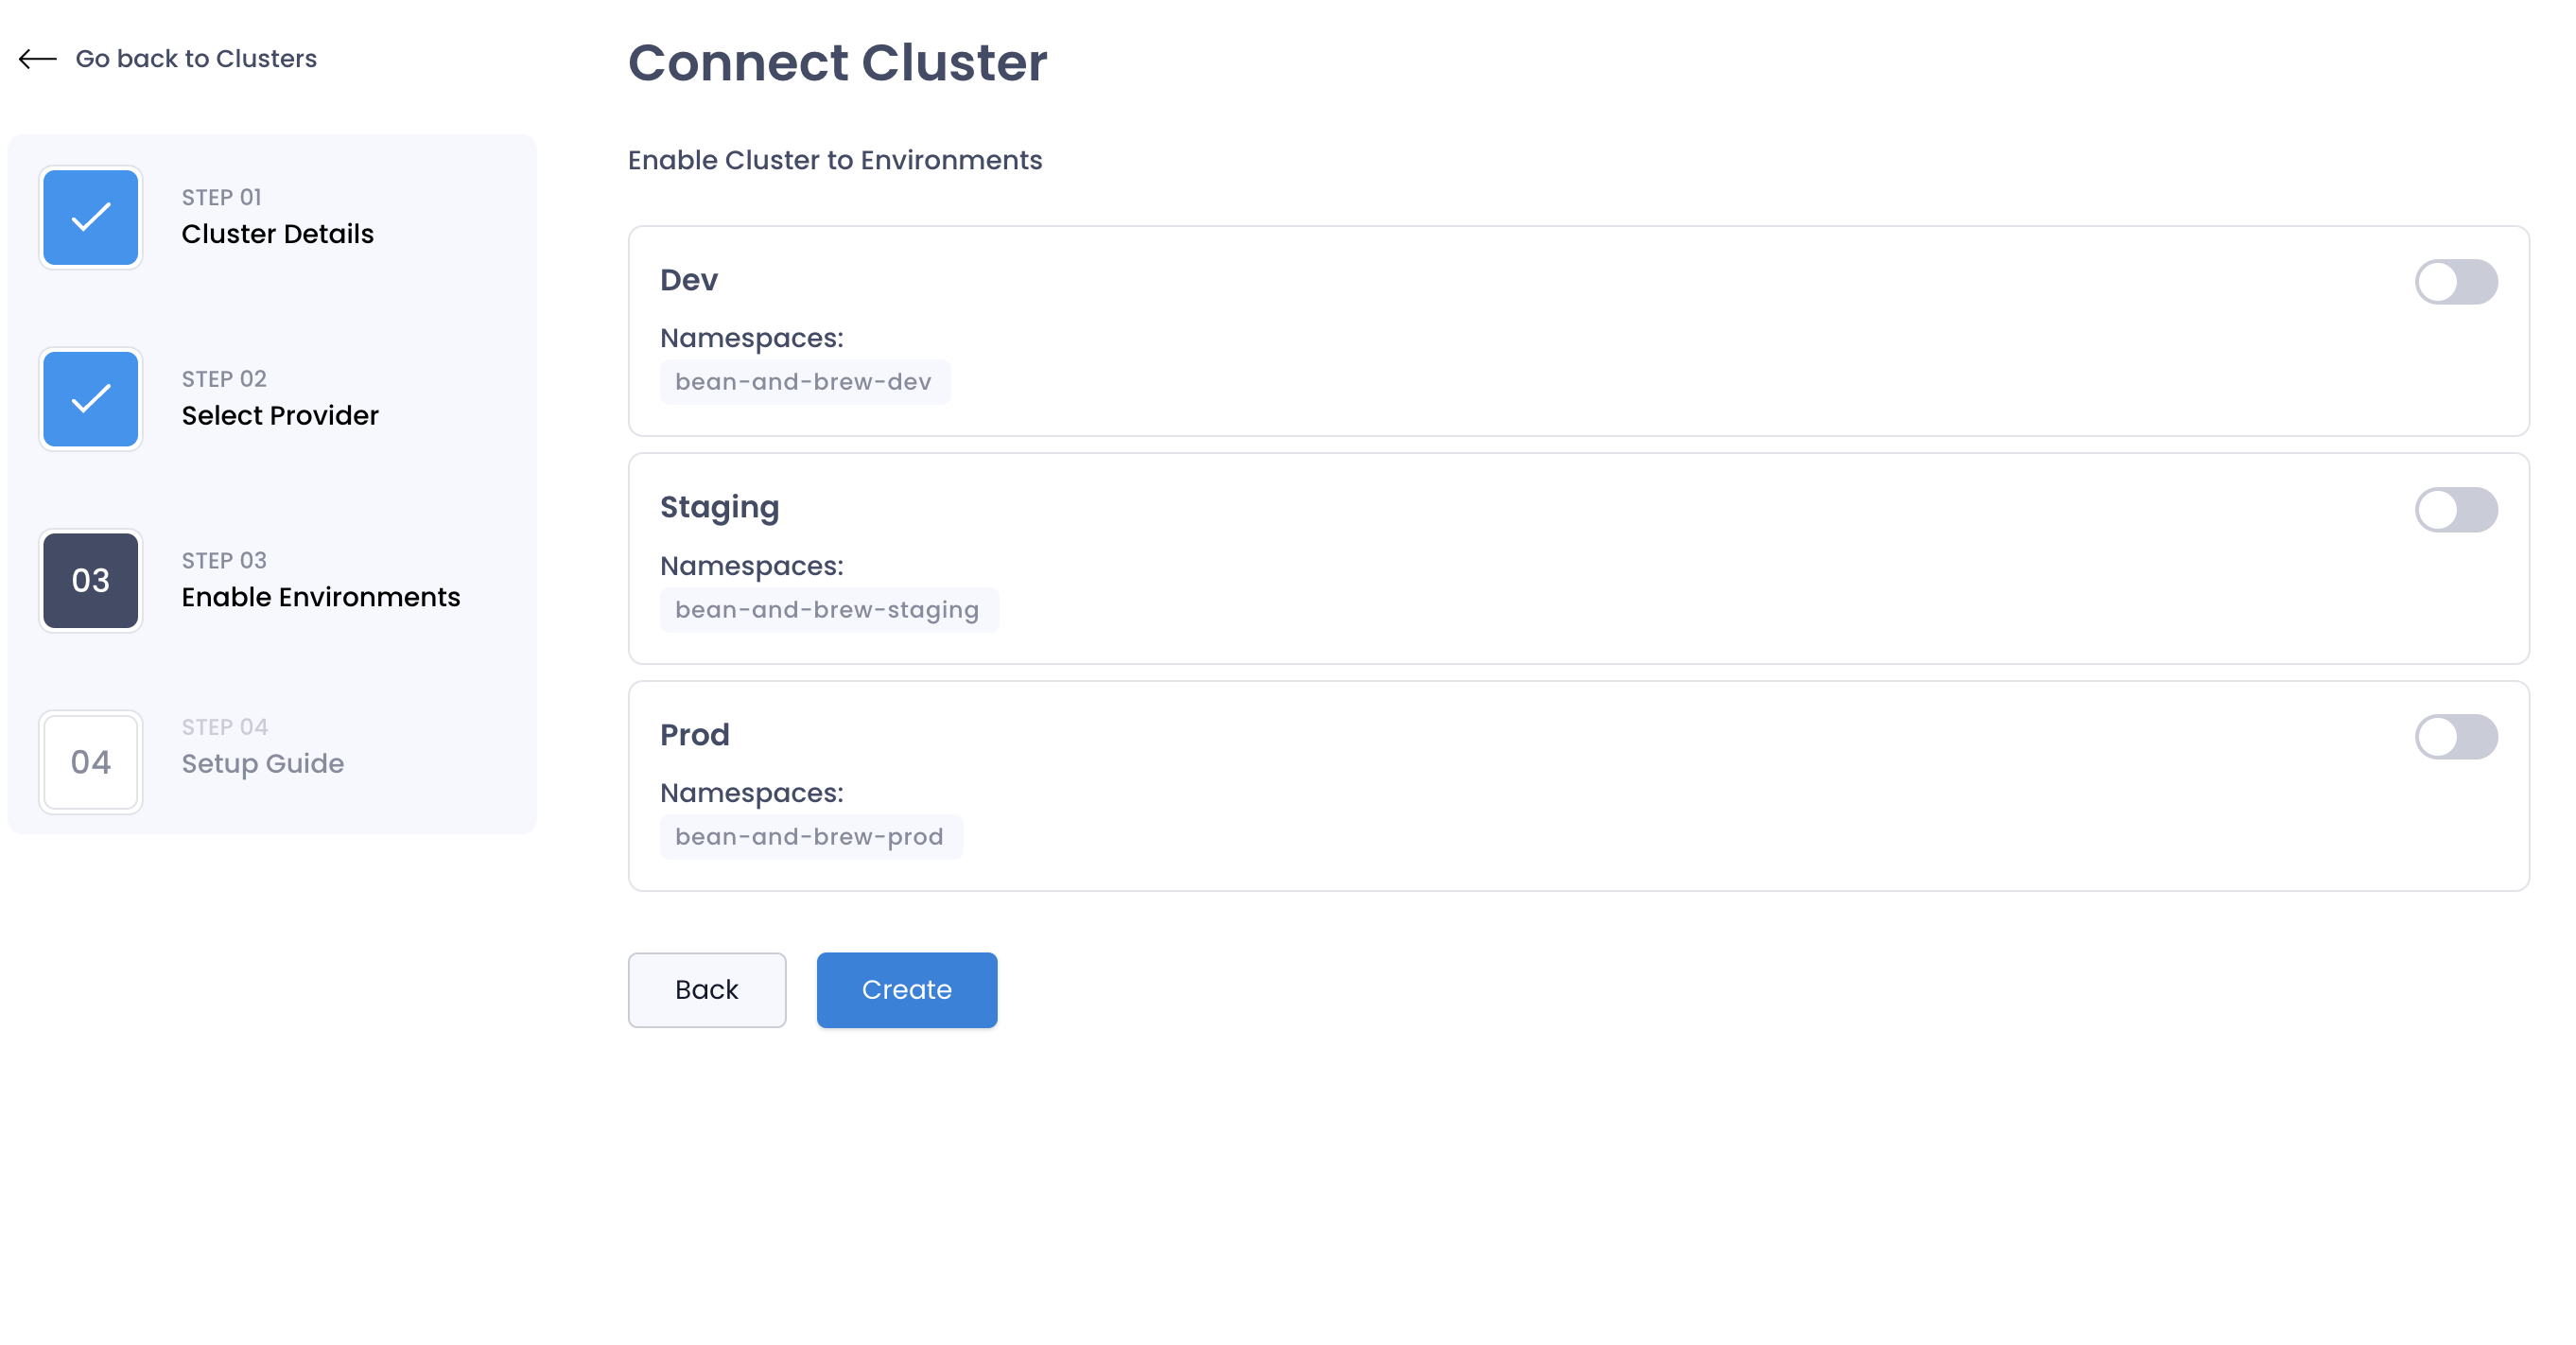
Task: Click the bean-and-brew-dev namespace tag
Action: pyautogui.click(x=805, y=382)
